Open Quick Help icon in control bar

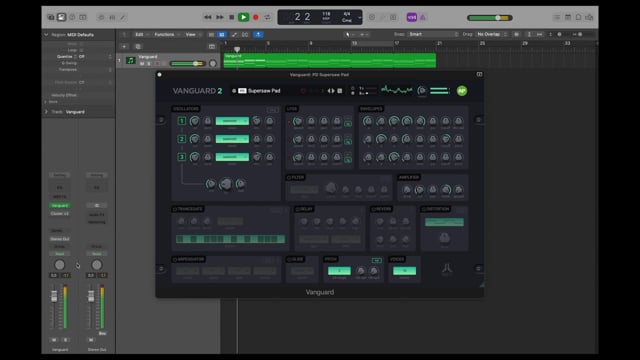72,17
